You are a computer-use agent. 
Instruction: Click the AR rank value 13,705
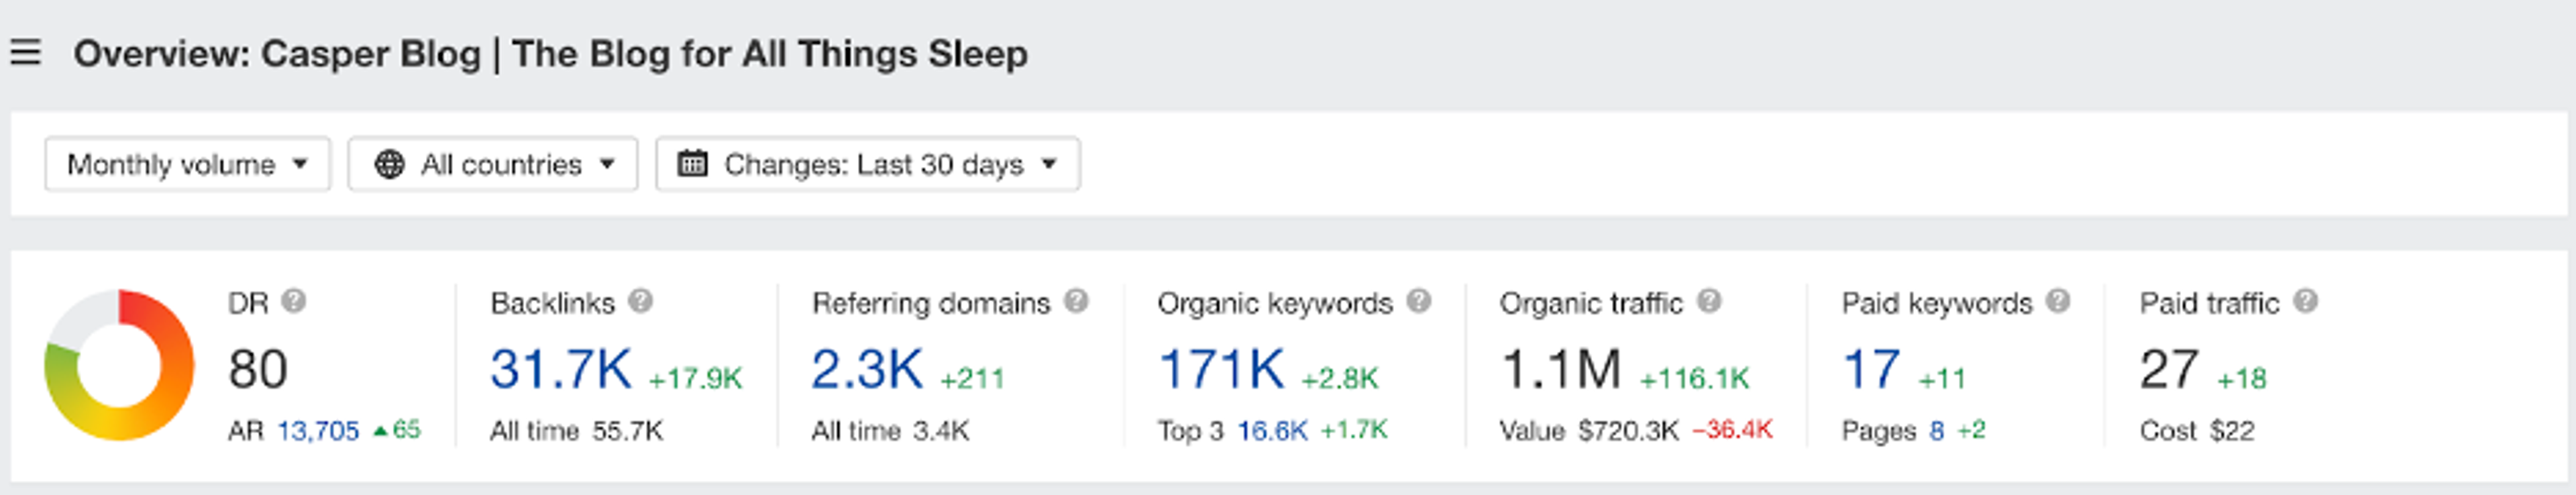click(318, 431)
